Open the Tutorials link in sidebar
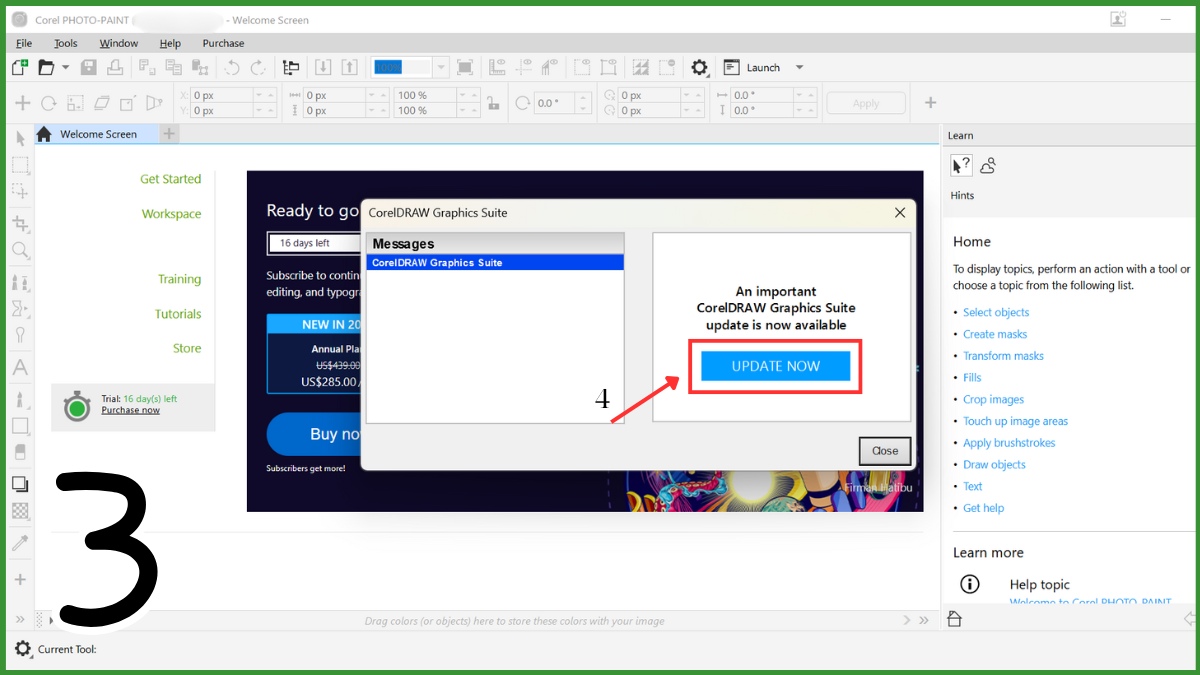1200x675 pixels. (x=178, y=314)
